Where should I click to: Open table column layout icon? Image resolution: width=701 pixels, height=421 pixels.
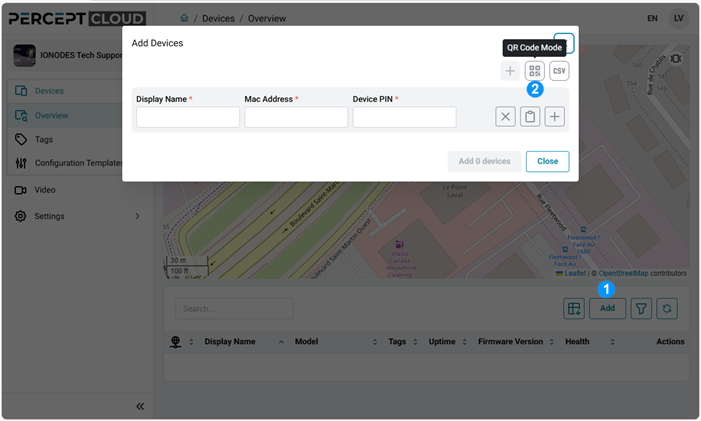point(574,308)
